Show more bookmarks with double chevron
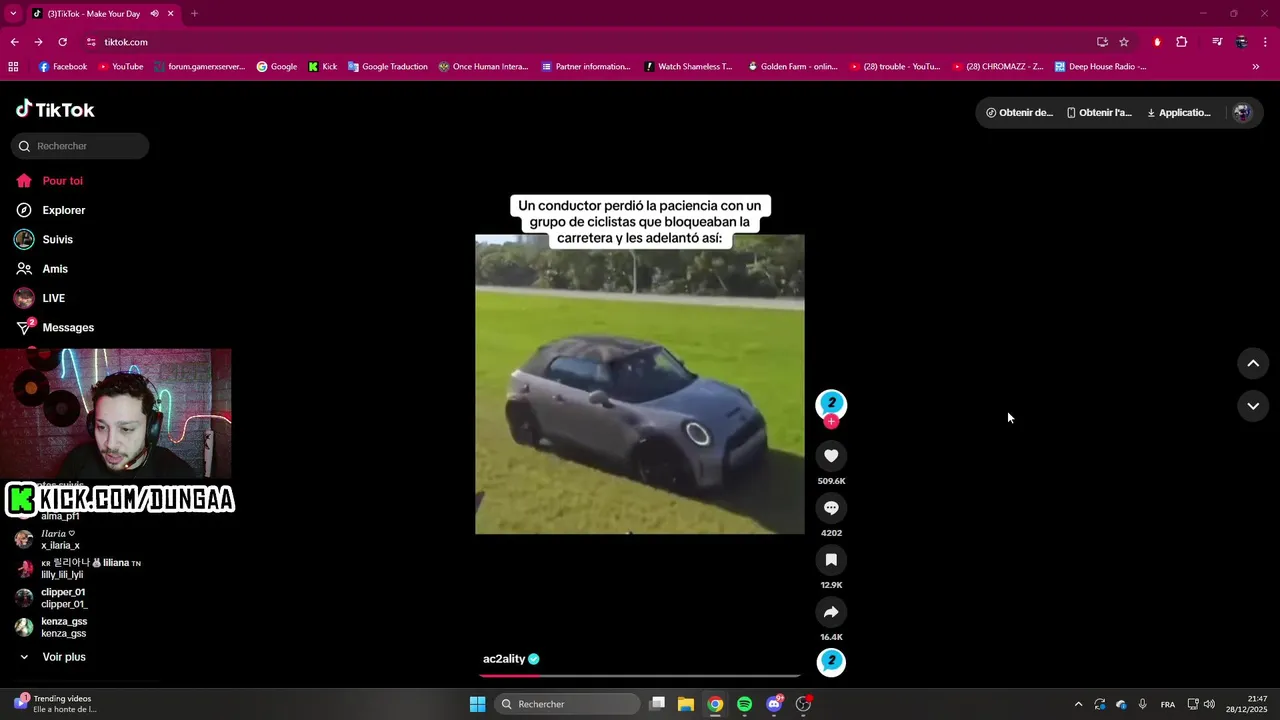Viewport: 1280px width, 720px height. tap(1256, 67)
